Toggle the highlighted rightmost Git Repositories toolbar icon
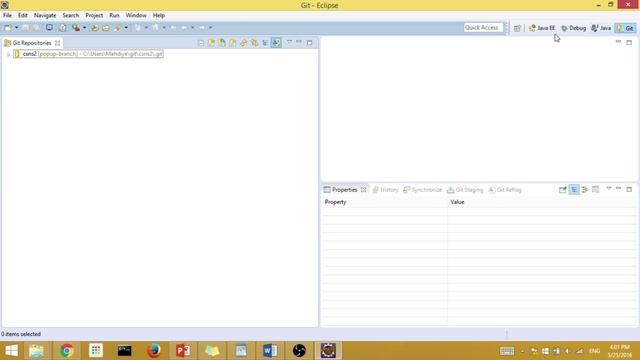 pos(276,42)
